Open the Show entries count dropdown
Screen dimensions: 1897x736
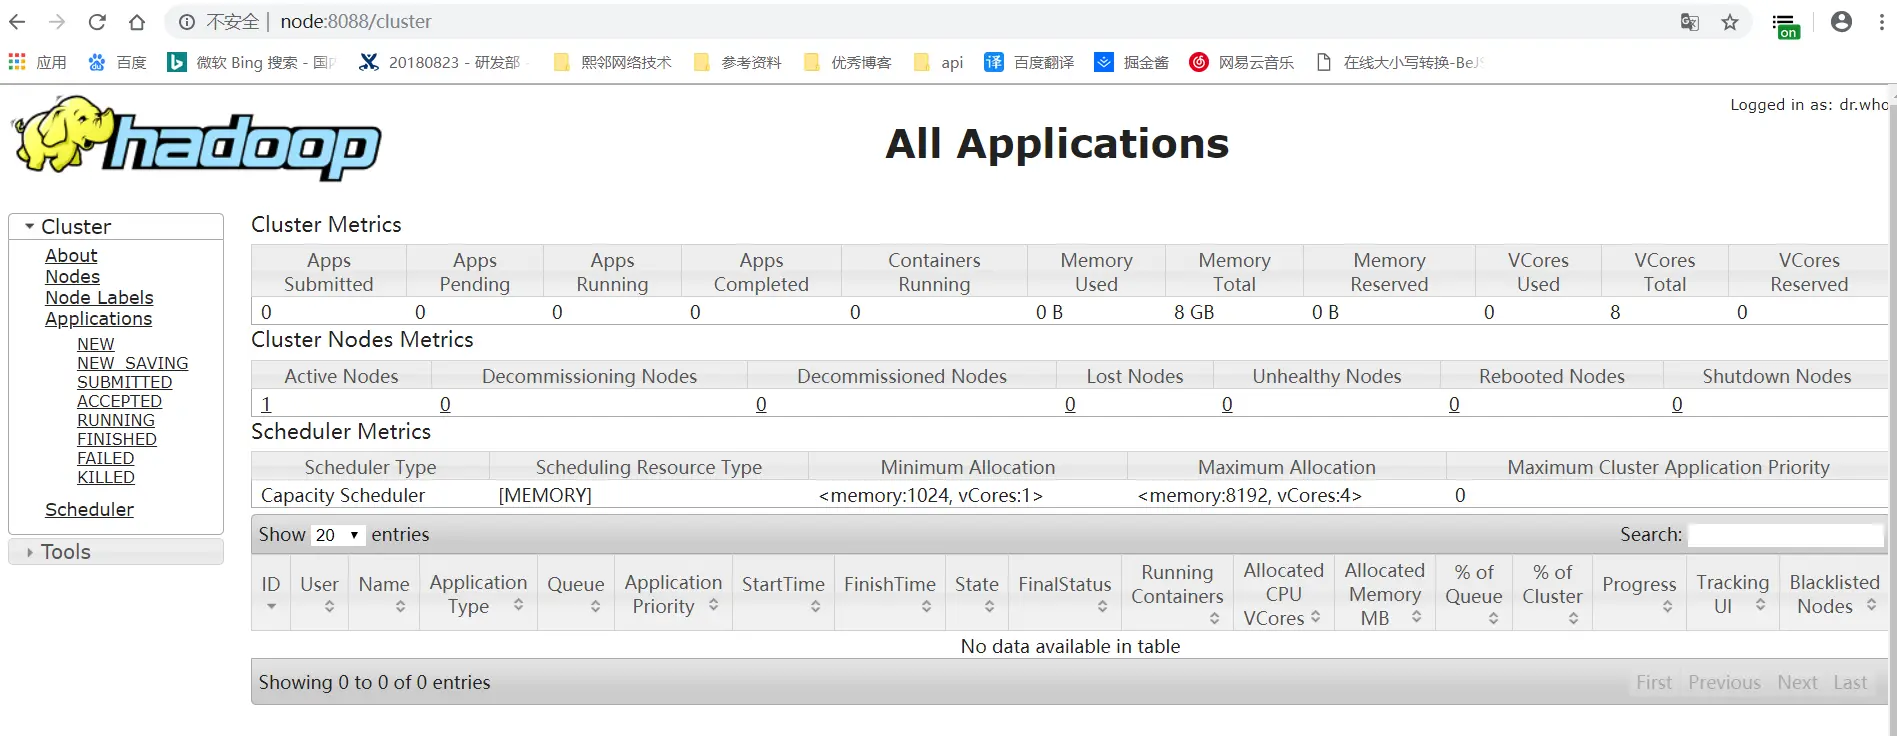(x=338, y=535)
